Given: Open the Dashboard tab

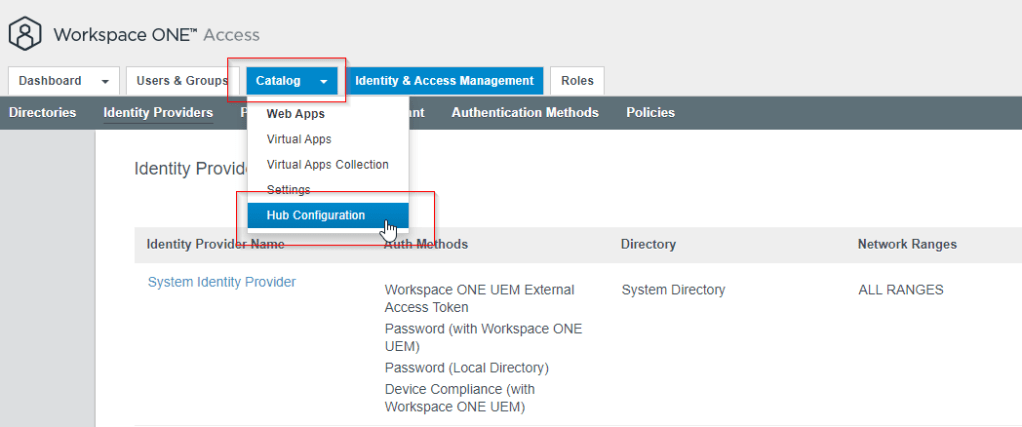Looking at the screenshot, I should [x=50, y=81].
